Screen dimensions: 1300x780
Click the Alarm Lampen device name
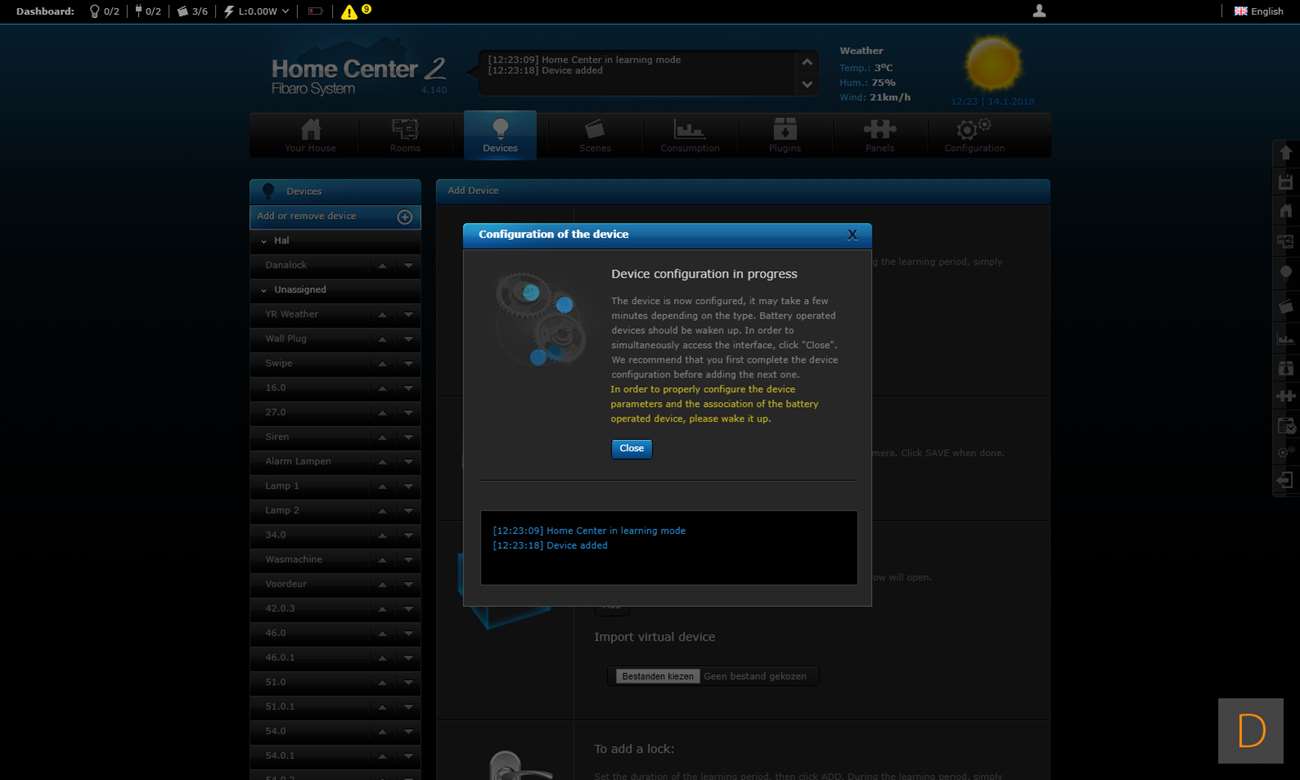(298, 461)
